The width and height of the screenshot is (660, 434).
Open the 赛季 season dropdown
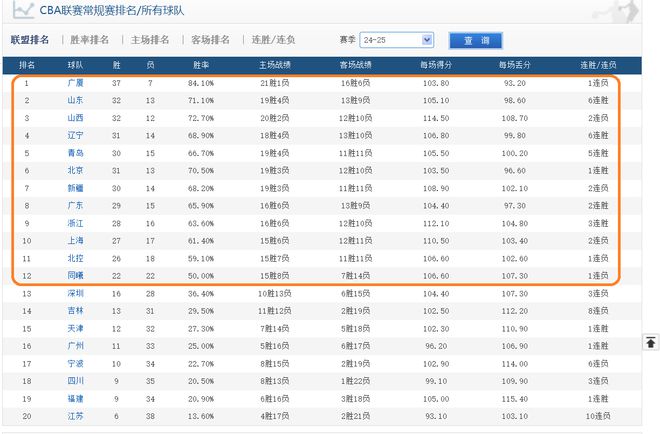397,40
